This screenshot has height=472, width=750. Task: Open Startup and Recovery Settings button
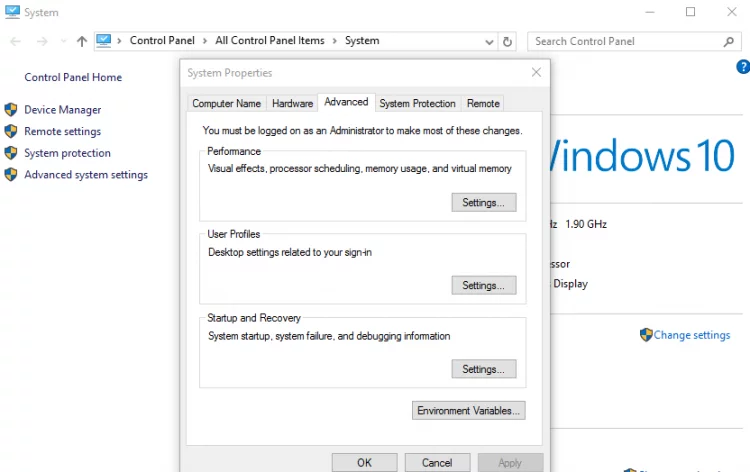(x=484, y=369)
